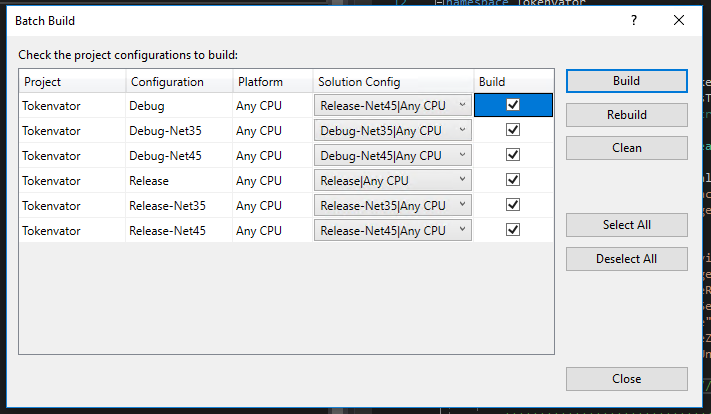Screen dimensions: 711x414
Task: Sort by the Project column header
Action: (73, 82)
